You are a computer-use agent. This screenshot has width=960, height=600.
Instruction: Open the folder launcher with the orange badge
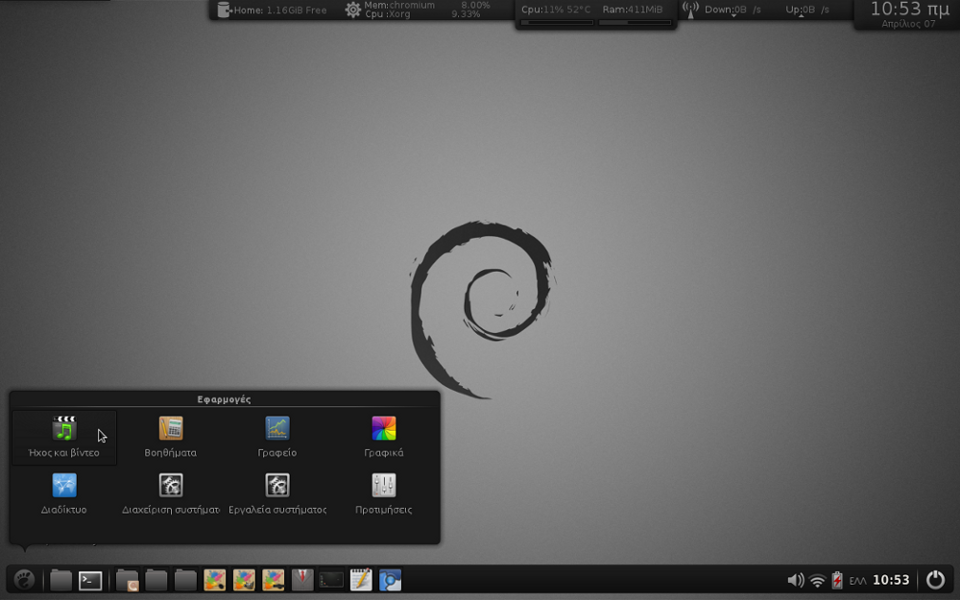pyautogui.click(x=127, y=580)
